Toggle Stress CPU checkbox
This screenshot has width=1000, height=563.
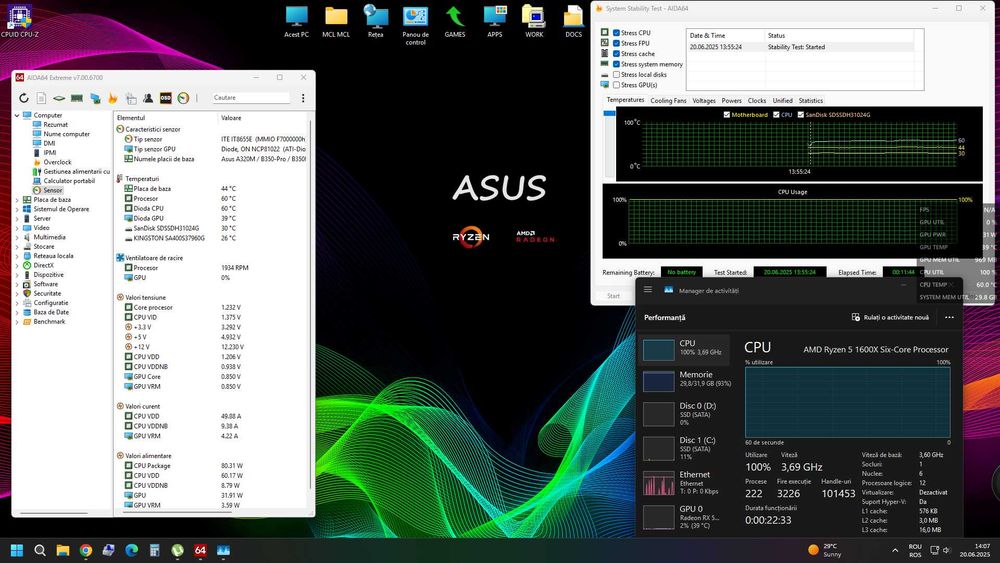coord(617,33)
